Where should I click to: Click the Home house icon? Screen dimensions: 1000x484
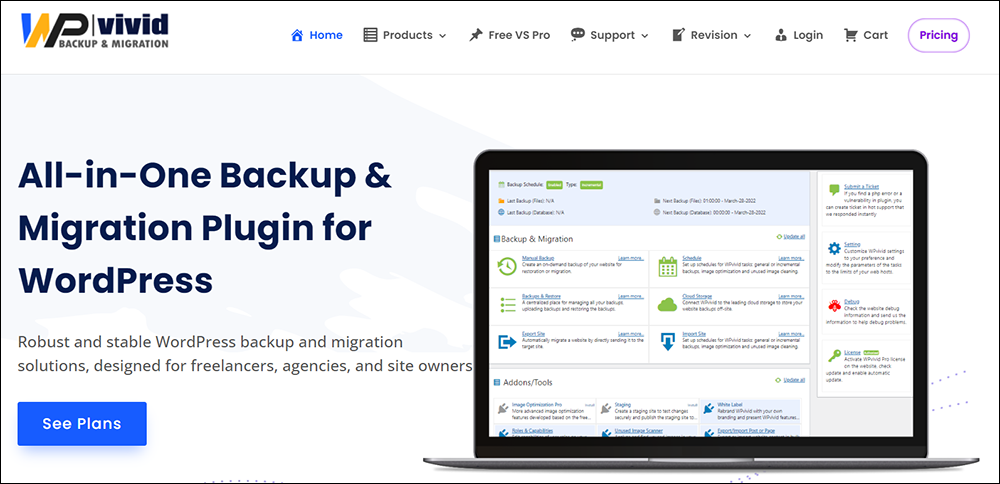click(297, 35)
